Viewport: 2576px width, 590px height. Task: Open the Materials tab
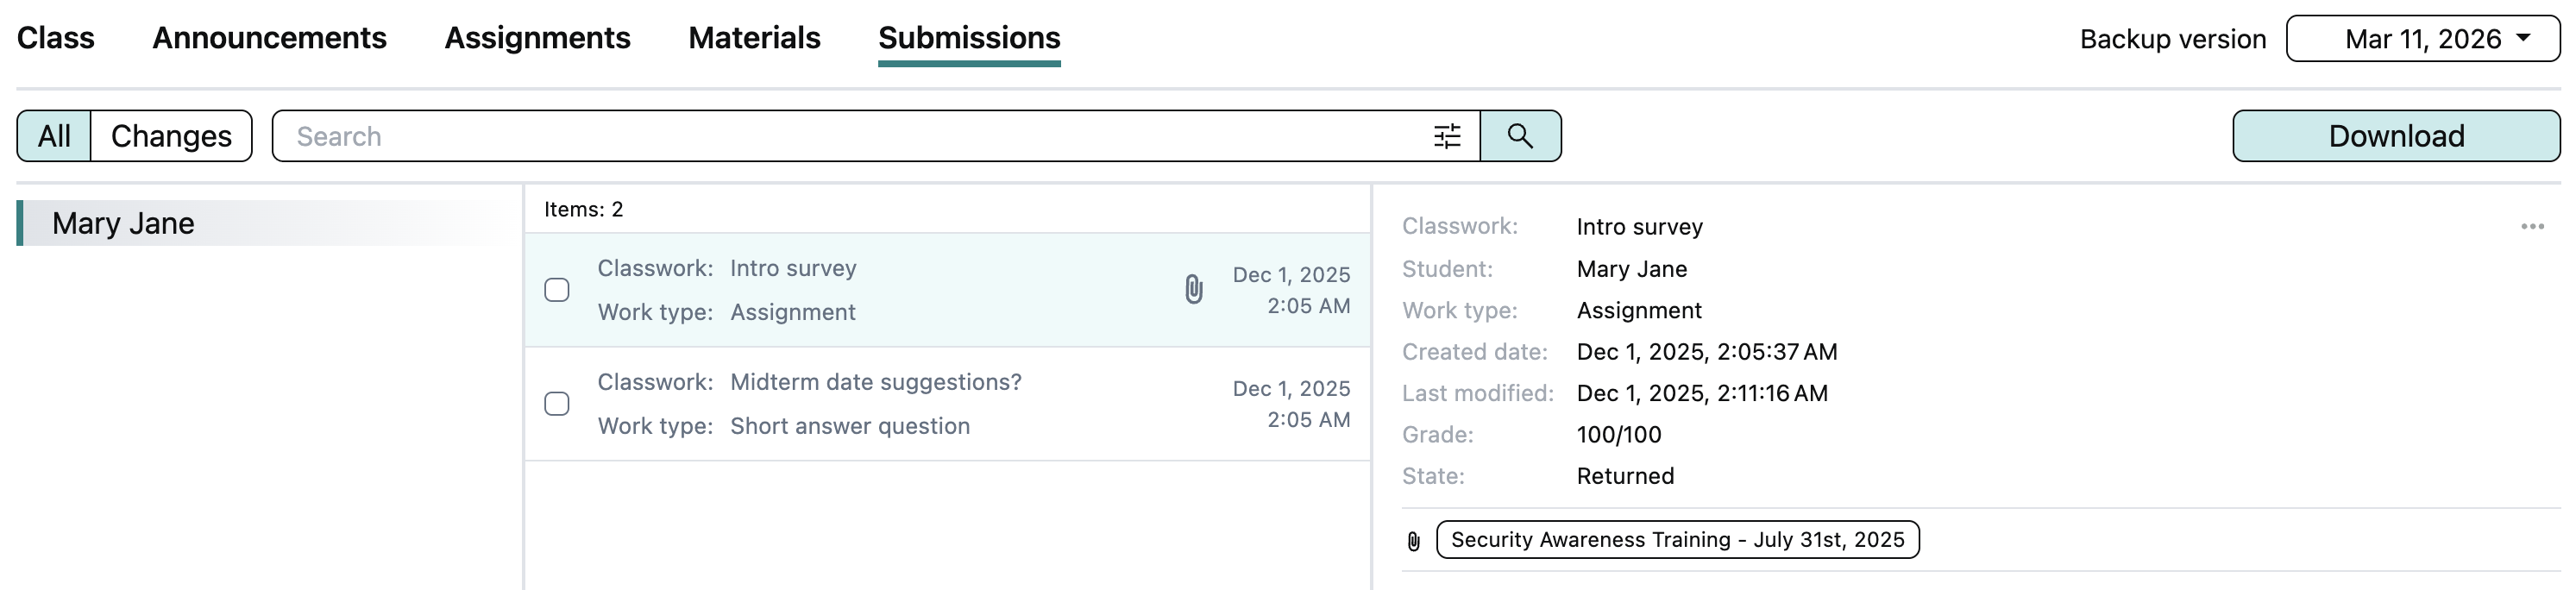pyautogui.click(x=754, y=38)
